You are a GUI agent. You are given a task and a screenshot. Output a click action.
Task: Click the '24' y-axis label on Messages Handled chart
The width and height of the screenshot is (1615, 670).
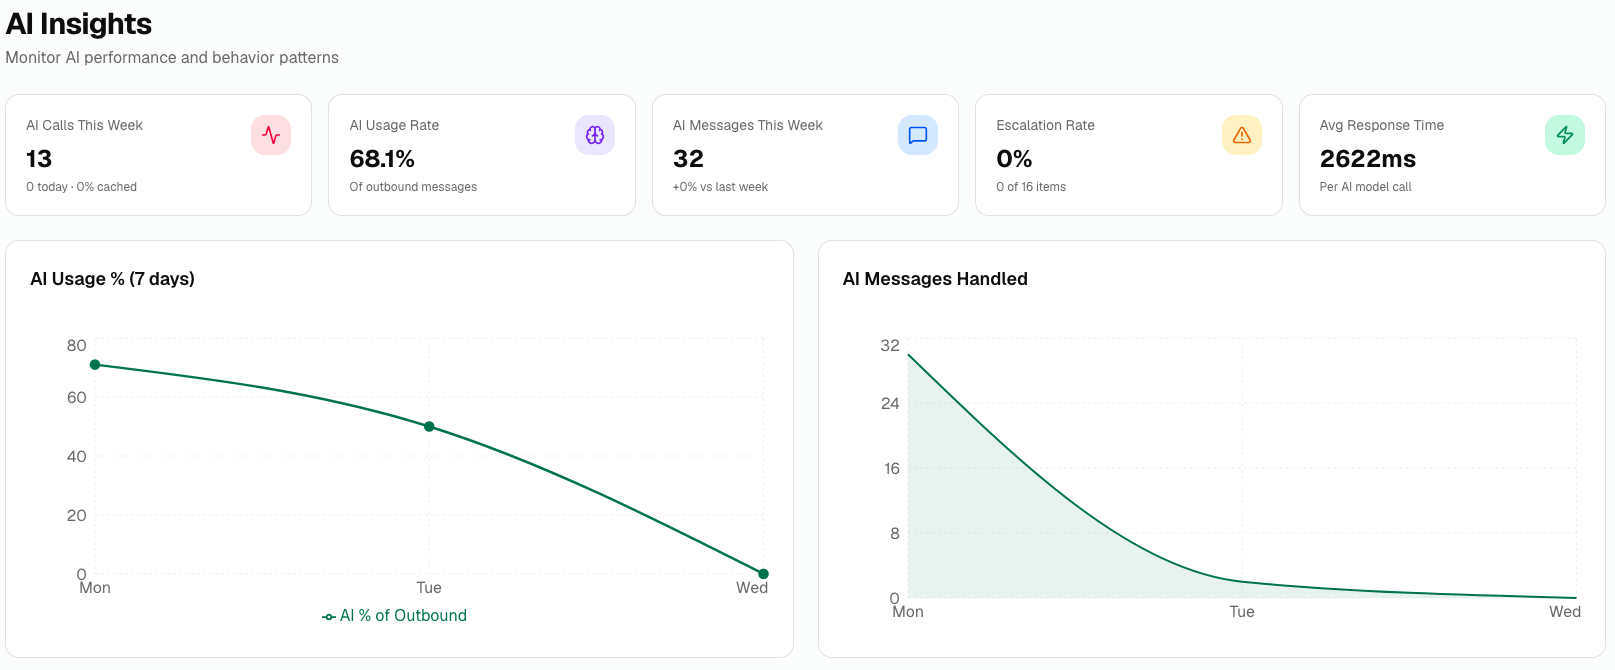pos(890,404)
